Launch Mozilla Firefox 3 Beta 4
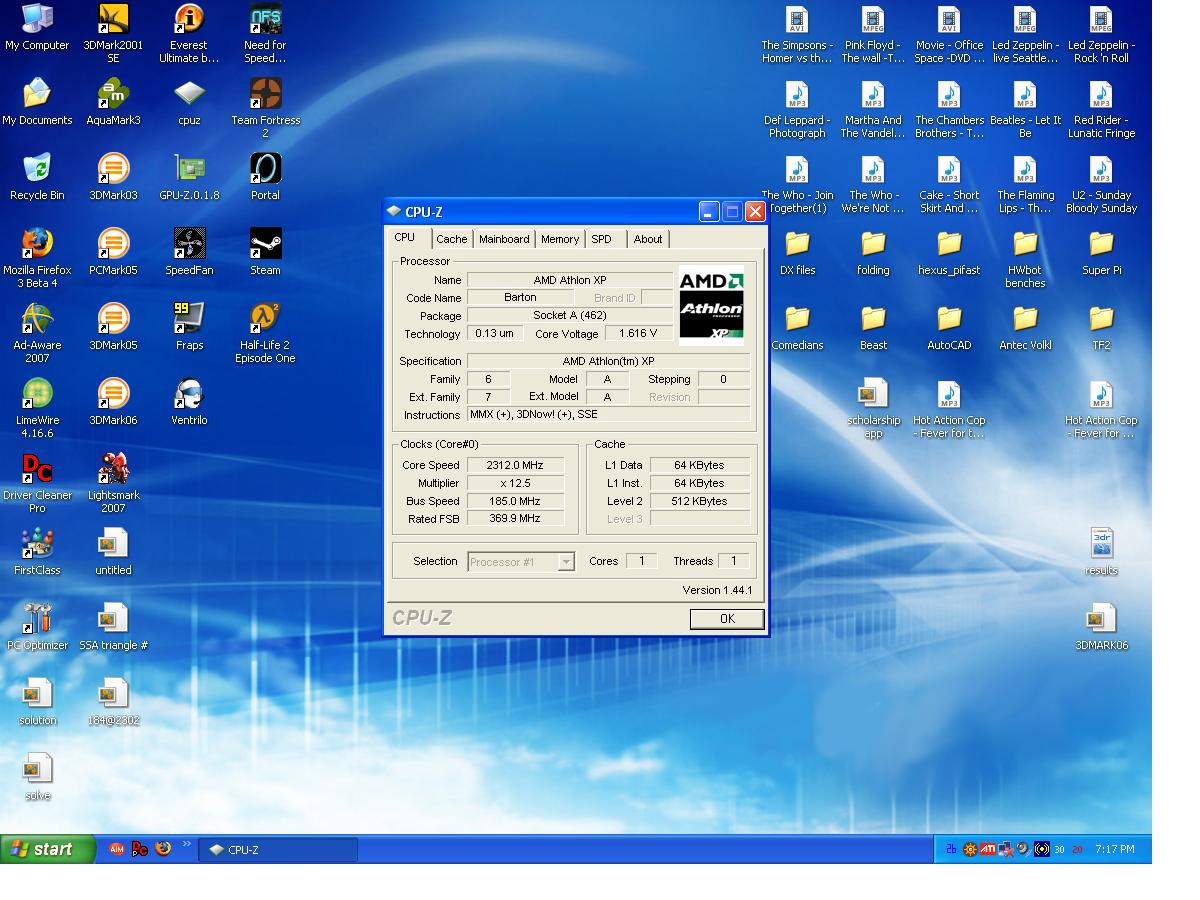 tap(37, 258)
